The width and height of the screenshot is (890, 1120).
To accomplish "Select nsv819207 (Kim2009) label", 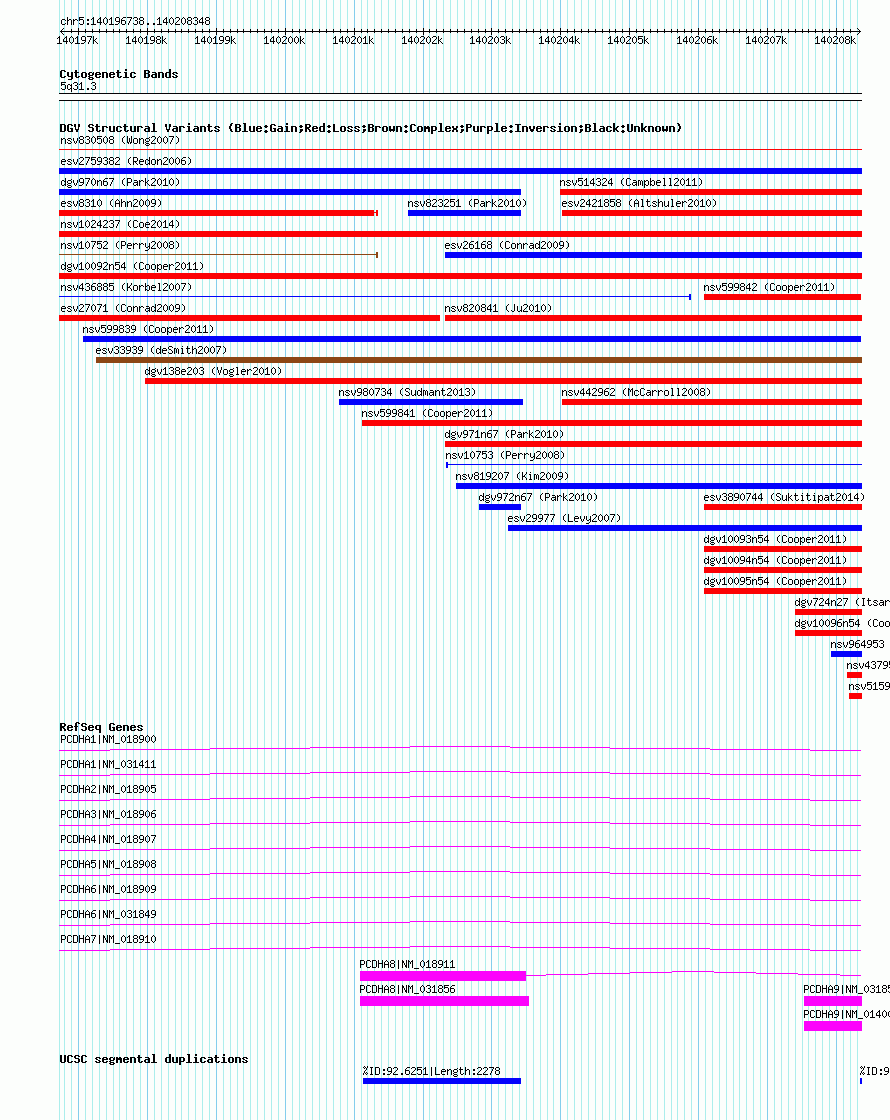I will click(x=512, y=476).
